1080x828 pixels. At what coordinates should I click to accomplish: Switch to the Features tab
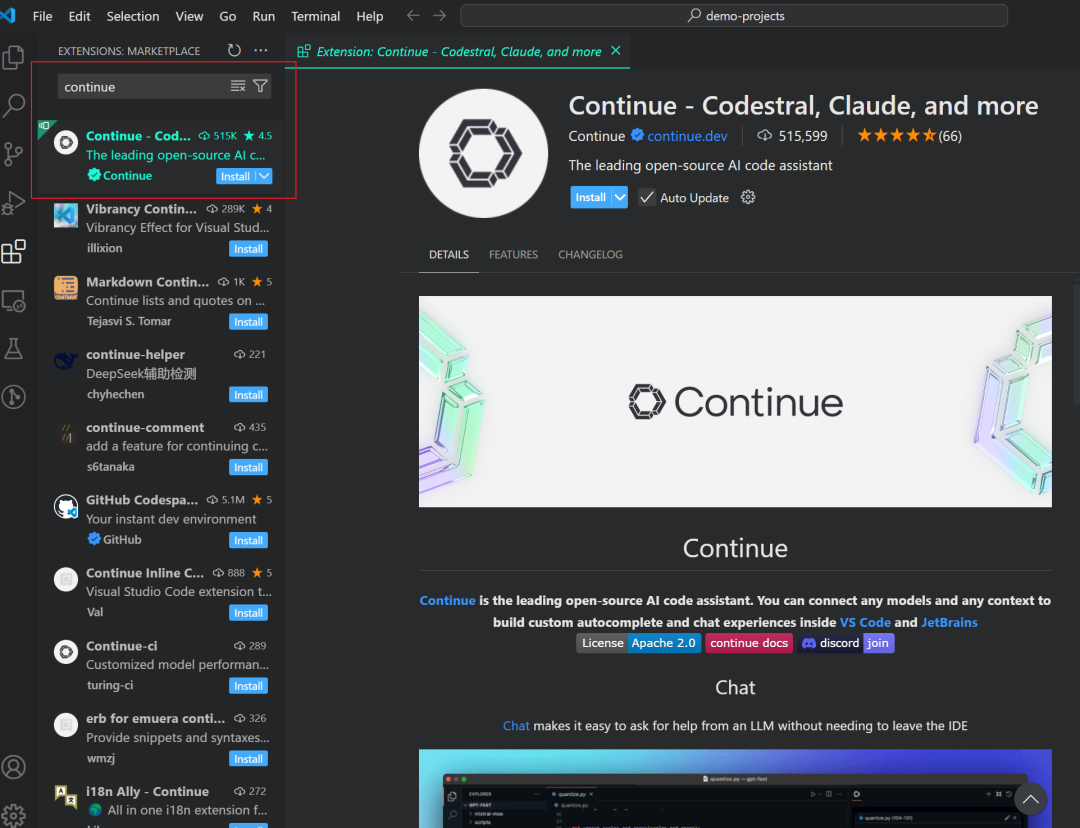513,255
